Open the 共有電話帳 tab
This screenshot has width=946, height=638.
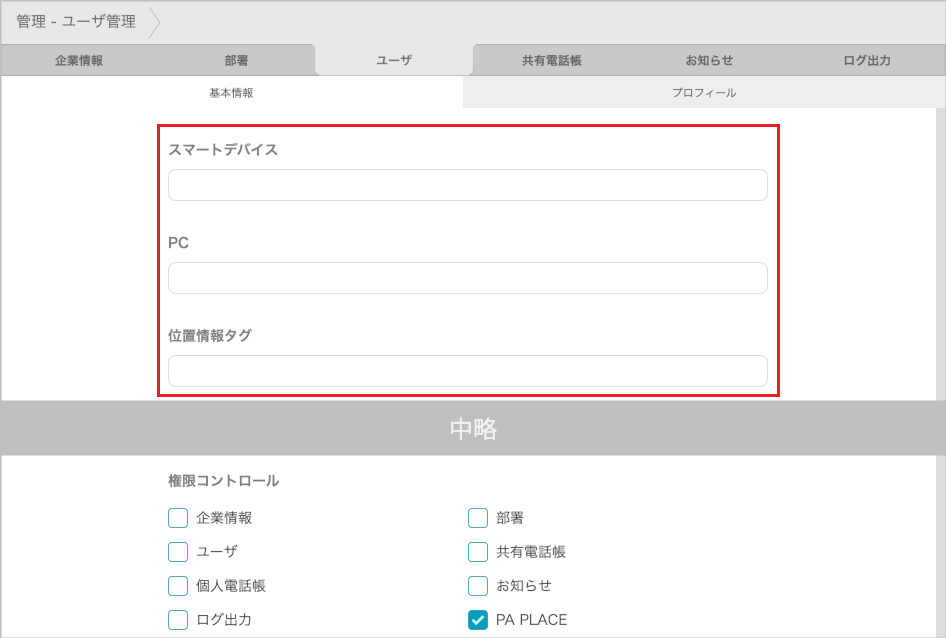(552, 60)
